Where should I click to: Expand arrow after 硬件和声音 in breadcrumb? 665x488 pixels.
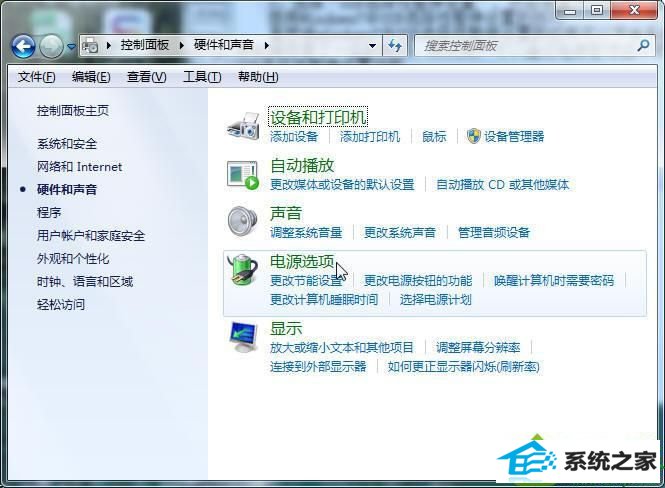click(x=267, y=45)
